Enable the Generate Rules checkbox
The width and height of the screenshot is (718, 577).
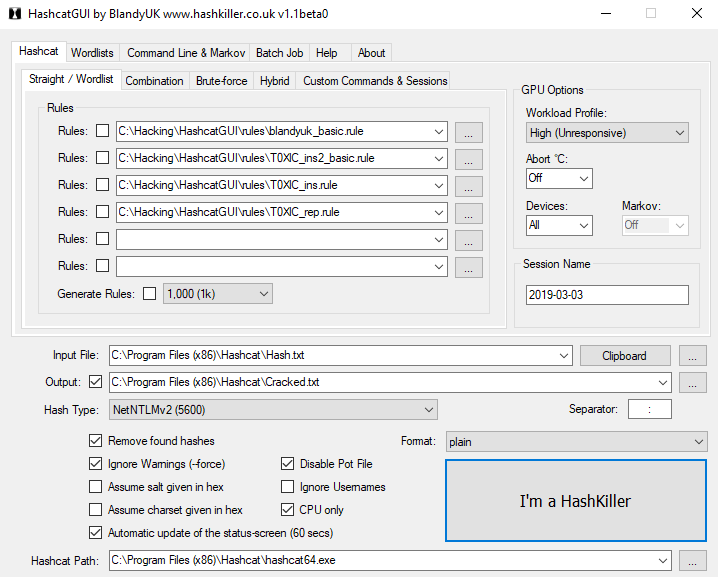(150, 294)
